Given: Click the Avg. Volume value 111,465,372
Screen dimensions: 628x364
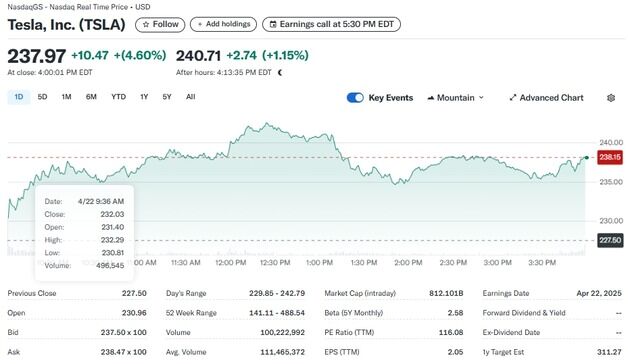Looking at the screenshot, I should [x=282, y=352].
